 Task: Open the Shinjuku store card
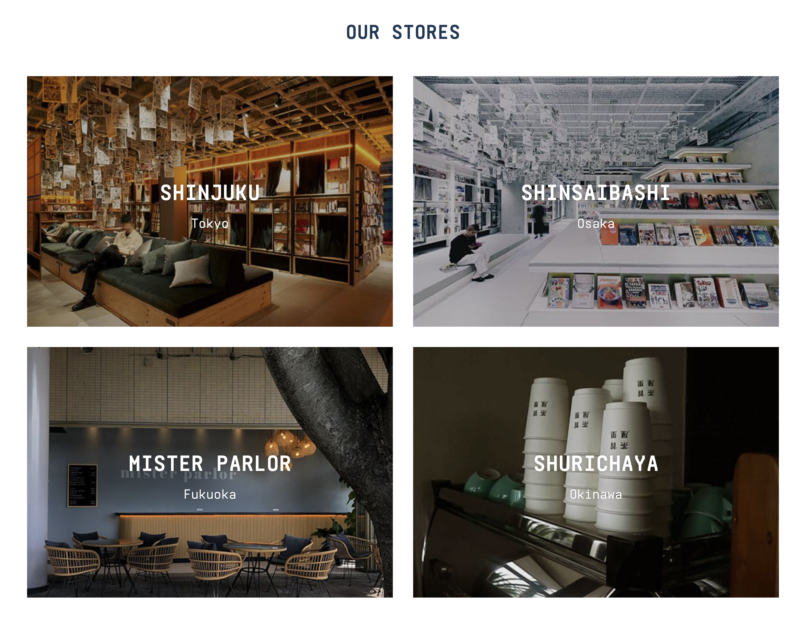(210, 201)
